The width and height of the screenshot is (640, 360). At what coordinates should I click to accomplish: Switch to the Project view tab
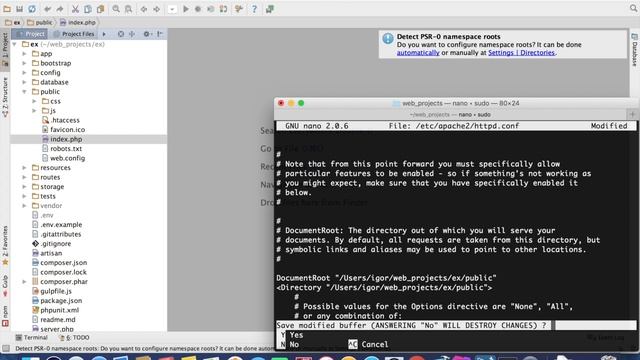30,34
